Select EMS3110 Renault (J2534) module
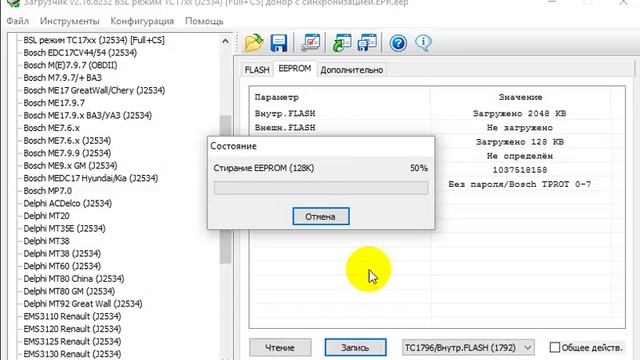The image size is (640, 360). click(72, 316)
